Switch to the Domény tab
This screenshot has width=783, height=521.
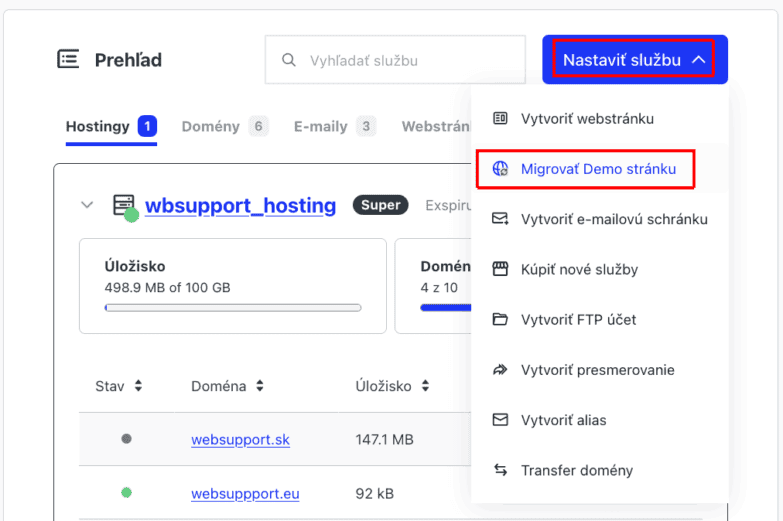point(210,127)
